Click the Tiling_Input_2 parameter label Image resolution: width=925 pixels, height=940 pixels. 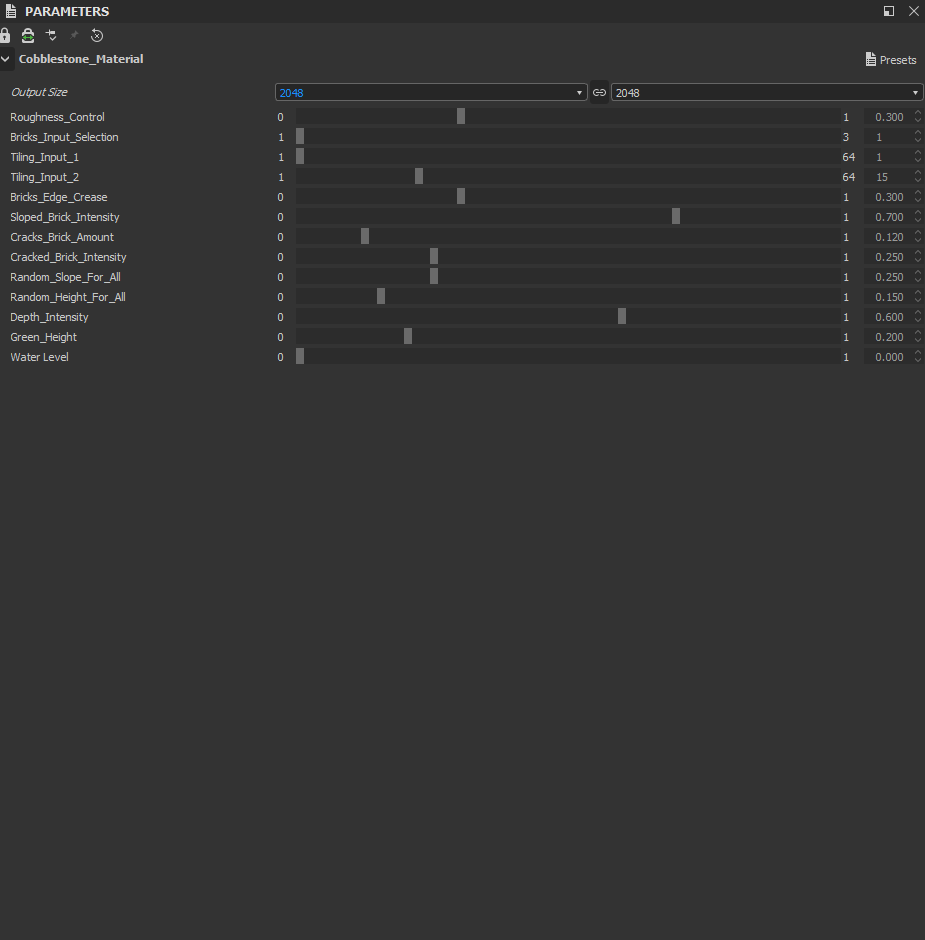pyautogui.click(x=44, y=177)
